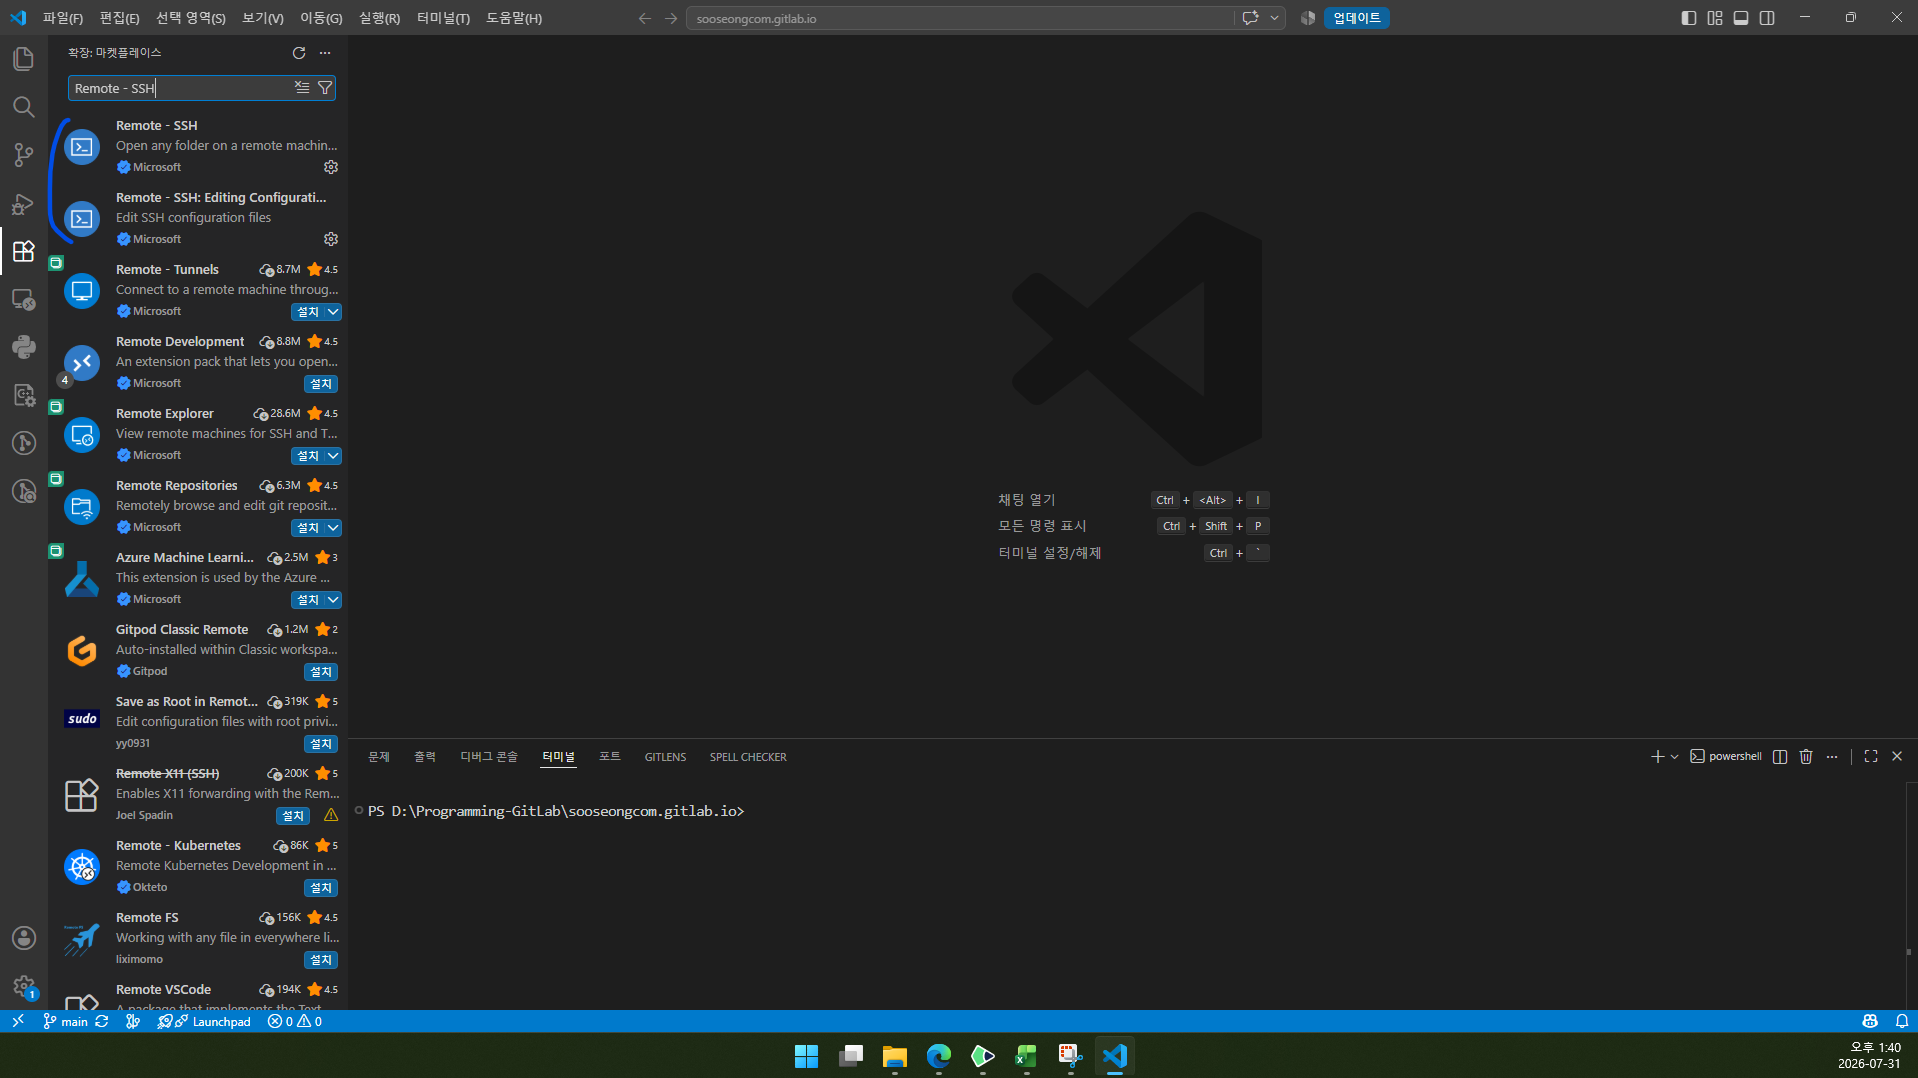Open notifications bell in status bar
The width and height of the screenshot is (1918, 1078).
(x=1901, y=1021)
